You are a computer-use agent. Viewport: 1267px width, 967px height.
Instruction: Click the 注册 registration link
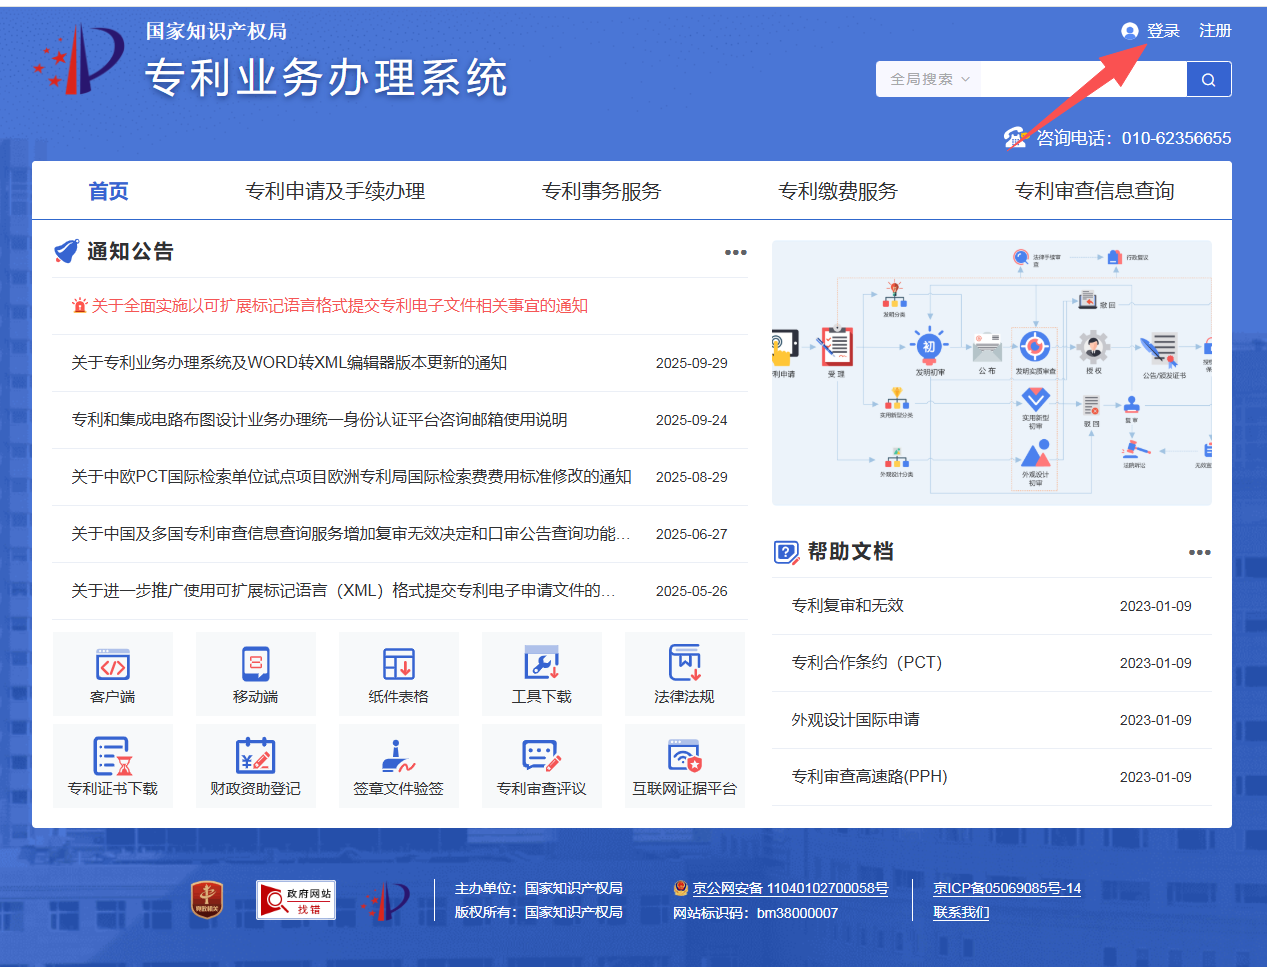pyautogui.click(x=1215, y=30)
